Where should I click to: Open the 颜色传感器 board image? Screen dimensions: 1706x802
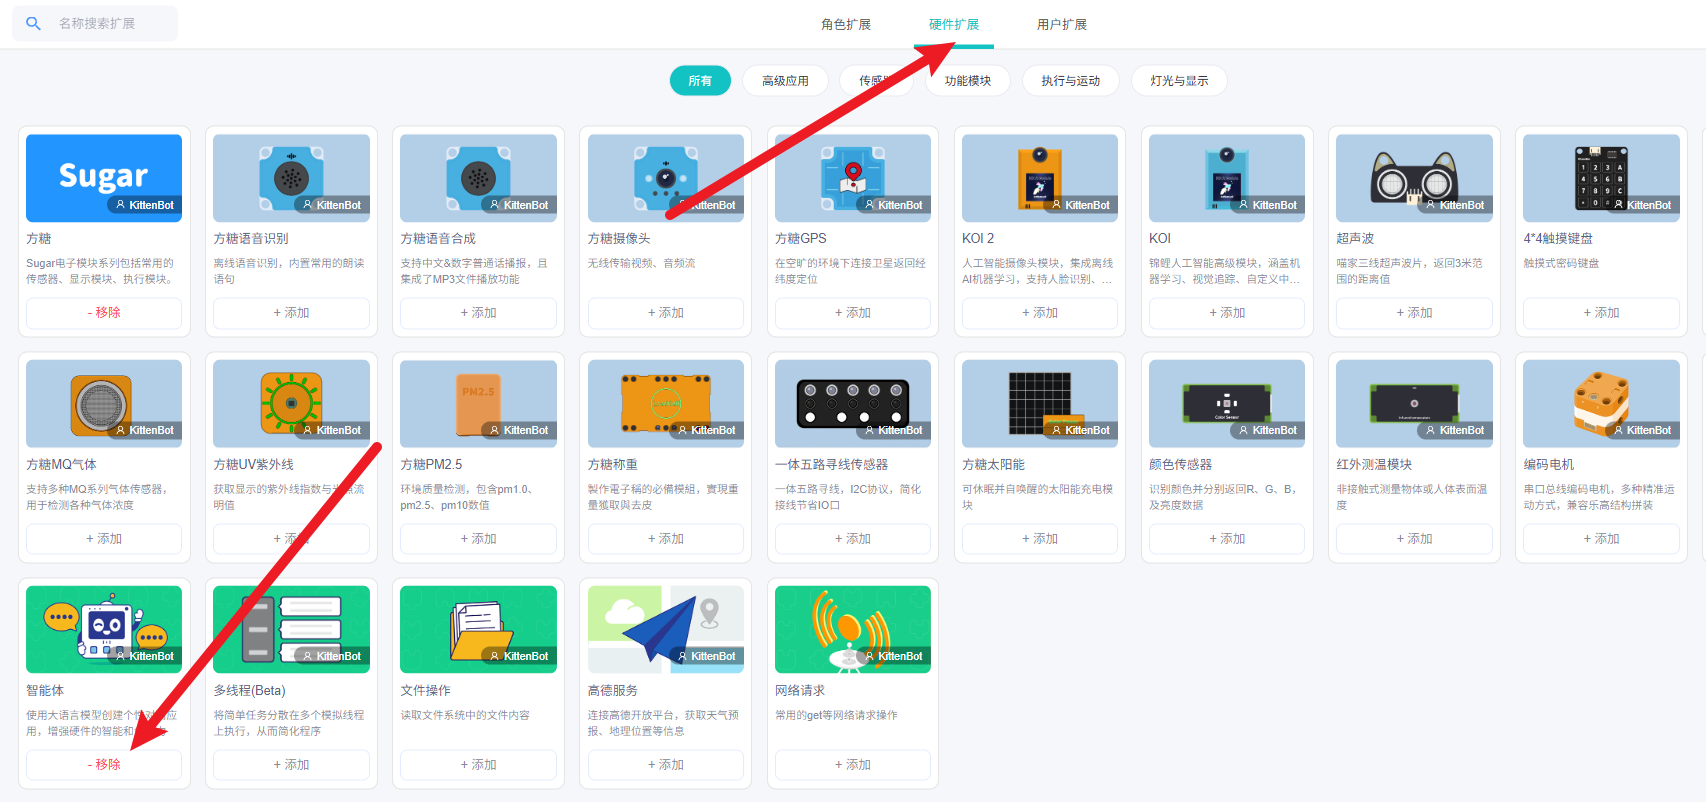click(x=1227, y=404)
